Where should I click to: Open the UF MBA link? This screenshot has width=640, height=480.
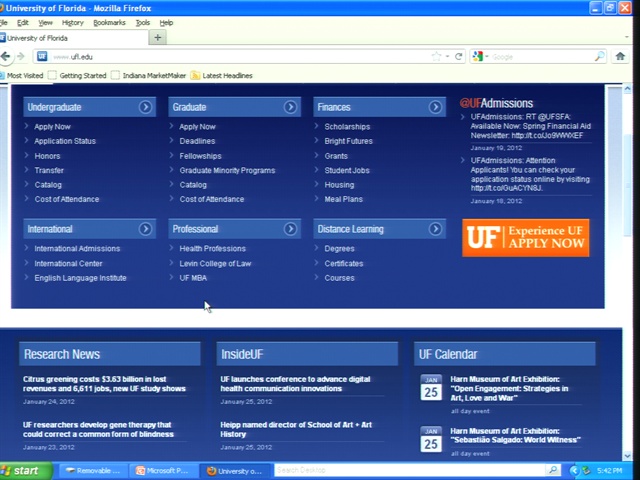pos(193,278)
